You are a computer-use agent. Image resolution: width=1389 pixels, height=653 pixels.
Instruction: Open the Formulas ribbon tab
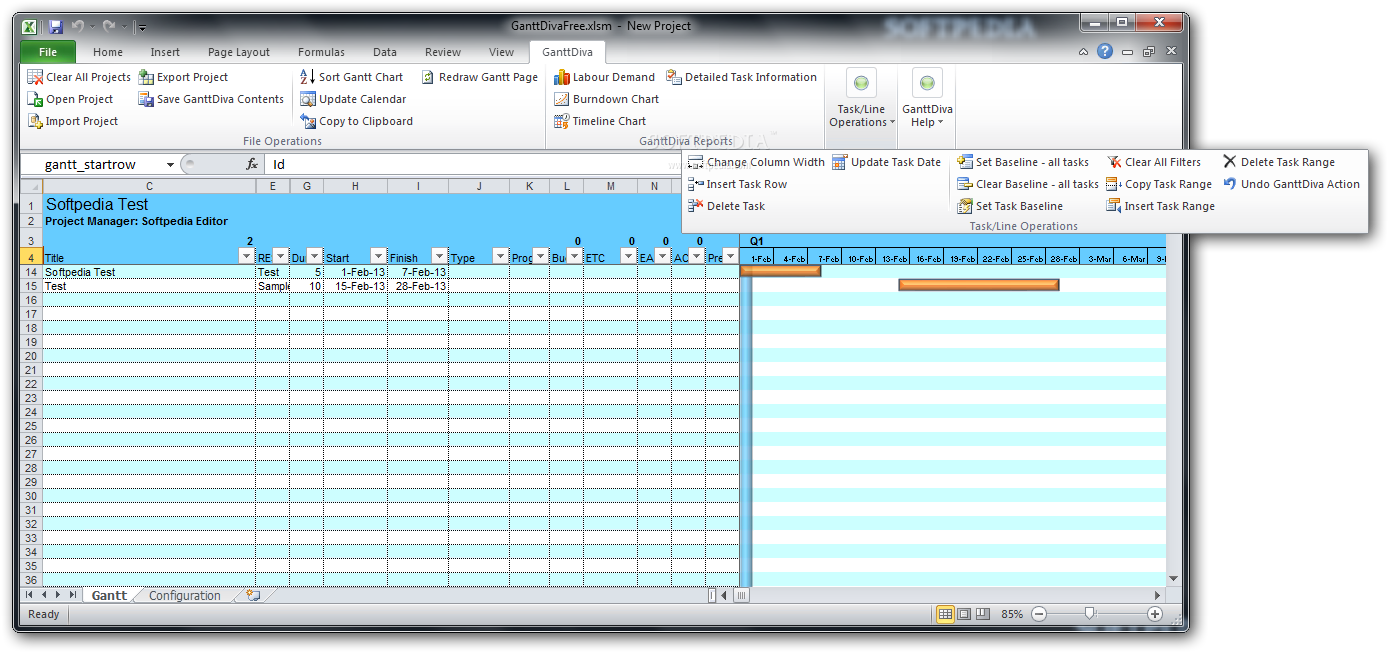[x=321, y=52]
